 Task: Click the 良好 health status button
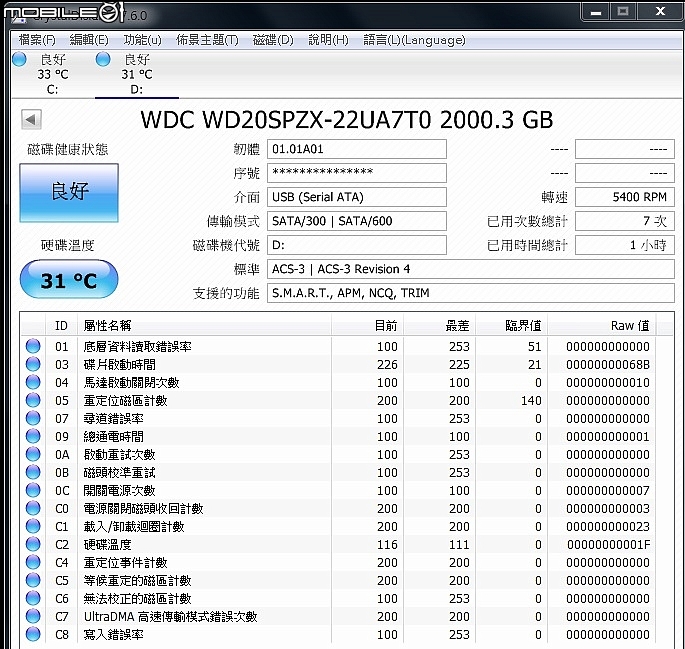[69, 193]
